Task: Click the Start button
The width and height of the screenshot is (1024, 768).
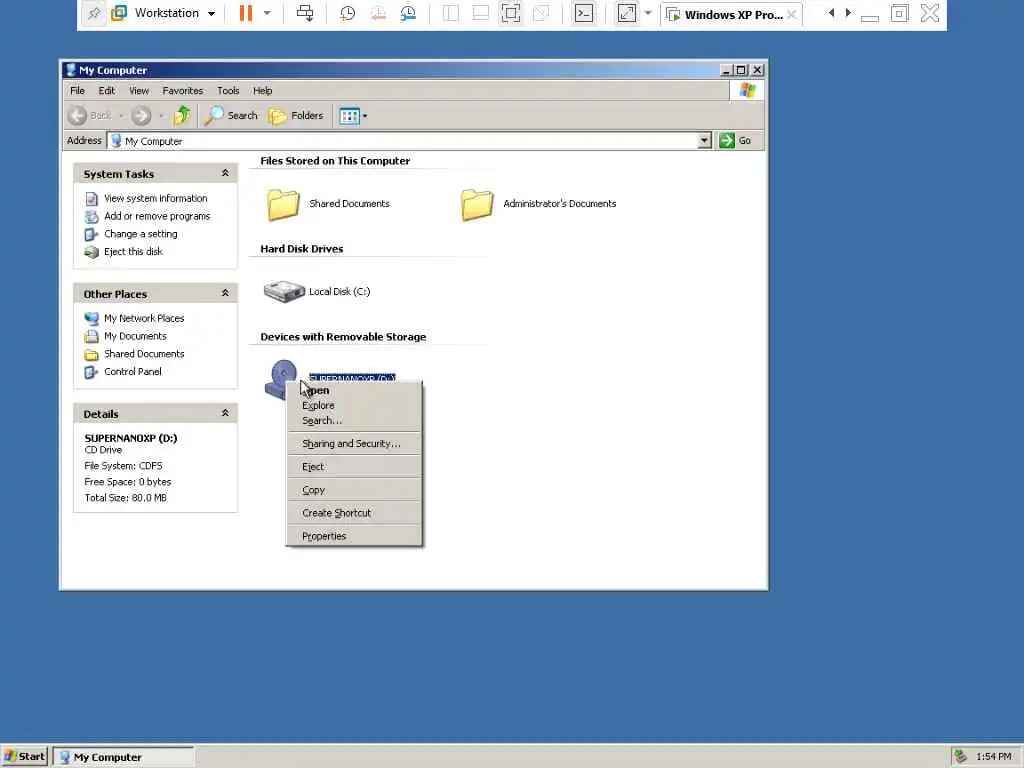Action: [x=24, y=756]
